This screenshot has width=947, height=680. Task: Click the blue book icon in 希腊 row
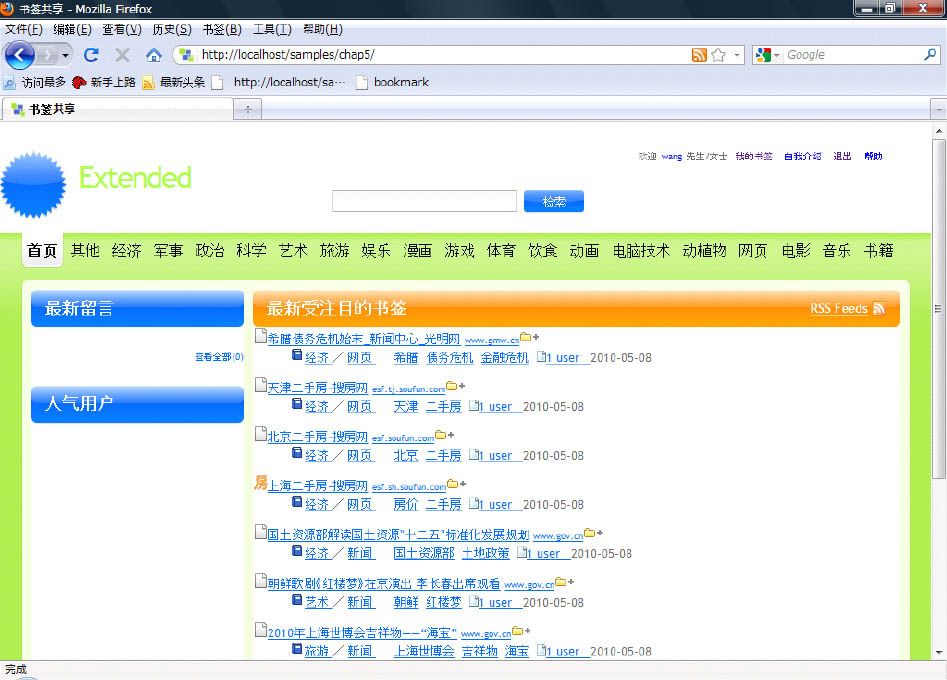click(x=297, y=355)
